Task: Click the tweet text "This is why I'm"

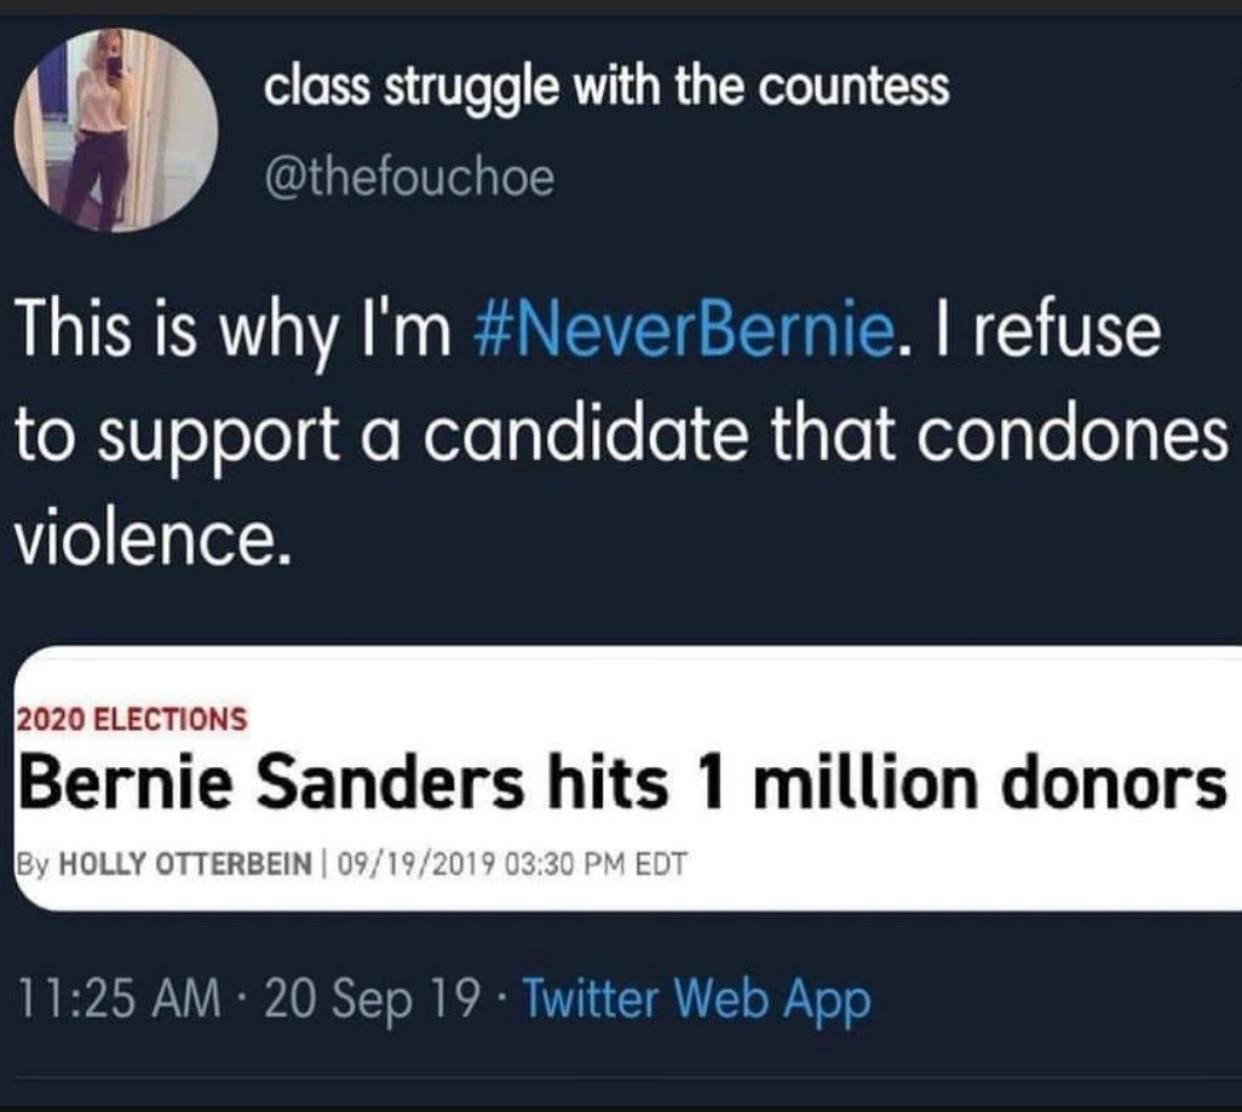Action: point(233,332)
